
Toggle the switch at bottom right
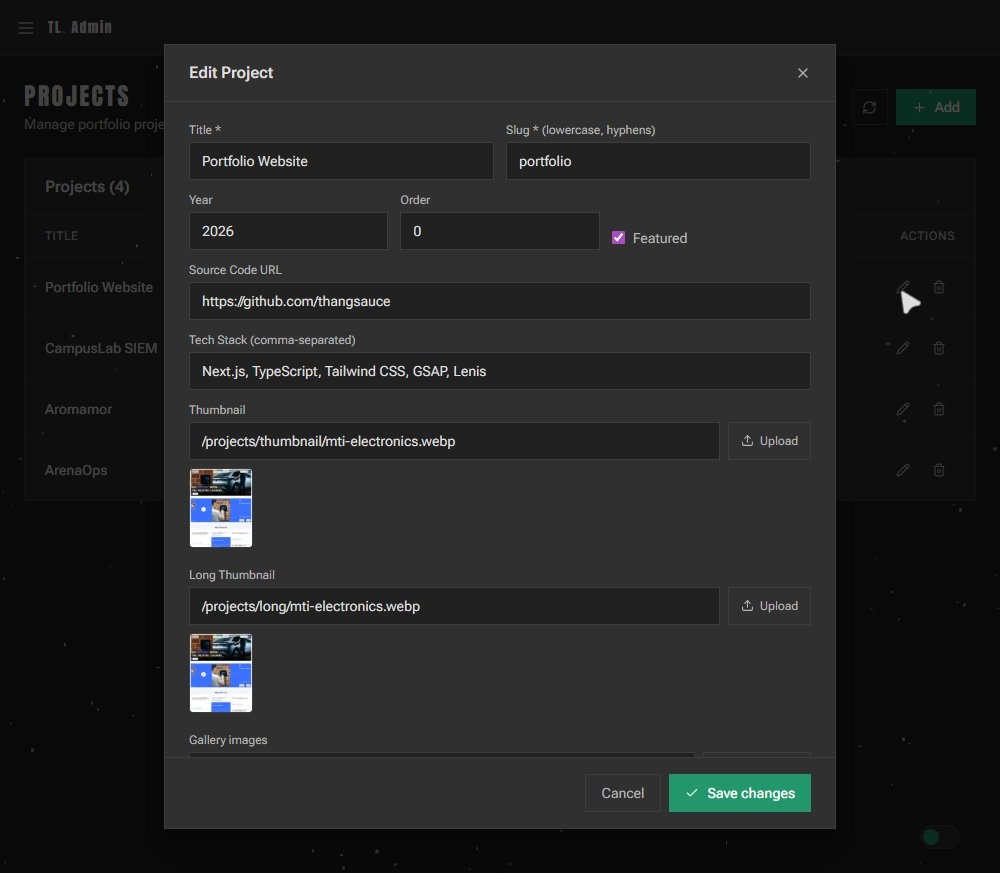pos(940,837)
